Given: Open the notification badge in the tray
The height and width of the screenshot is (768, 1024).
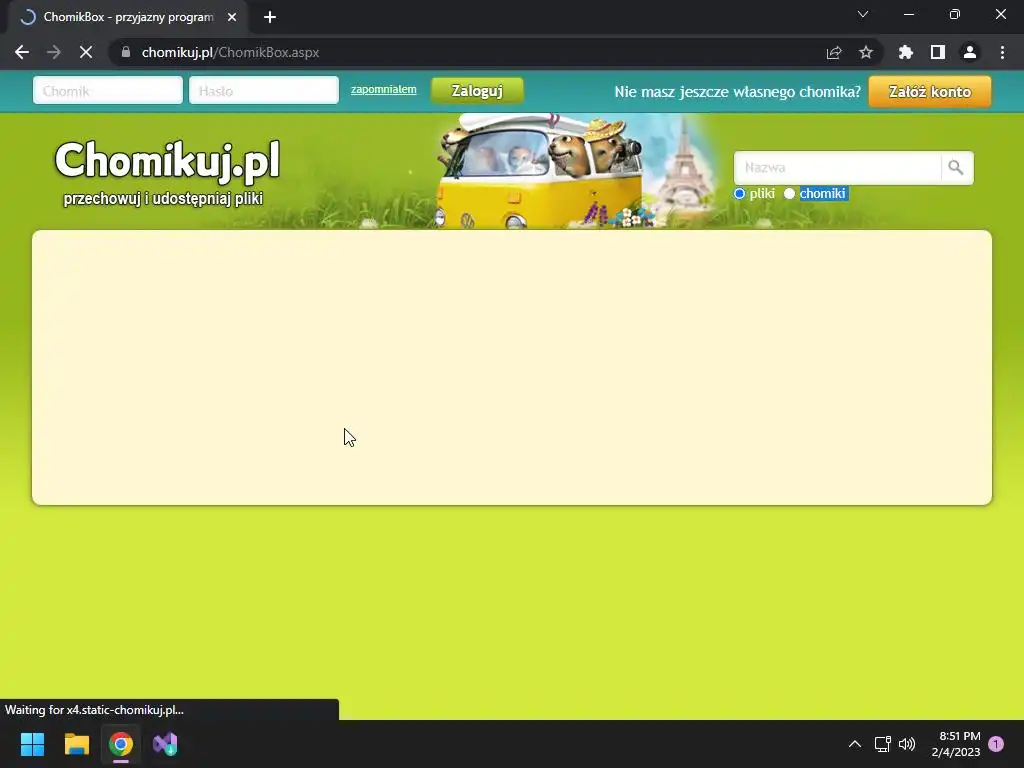Looking at the screenshot, I should coord(996,744).
